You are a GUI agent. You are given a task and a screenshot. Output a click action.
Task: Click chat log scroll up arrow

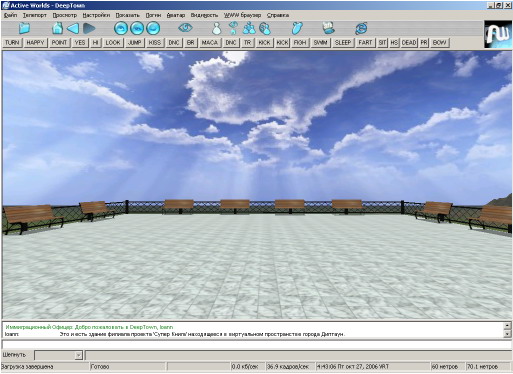click(x=507, y=326)
